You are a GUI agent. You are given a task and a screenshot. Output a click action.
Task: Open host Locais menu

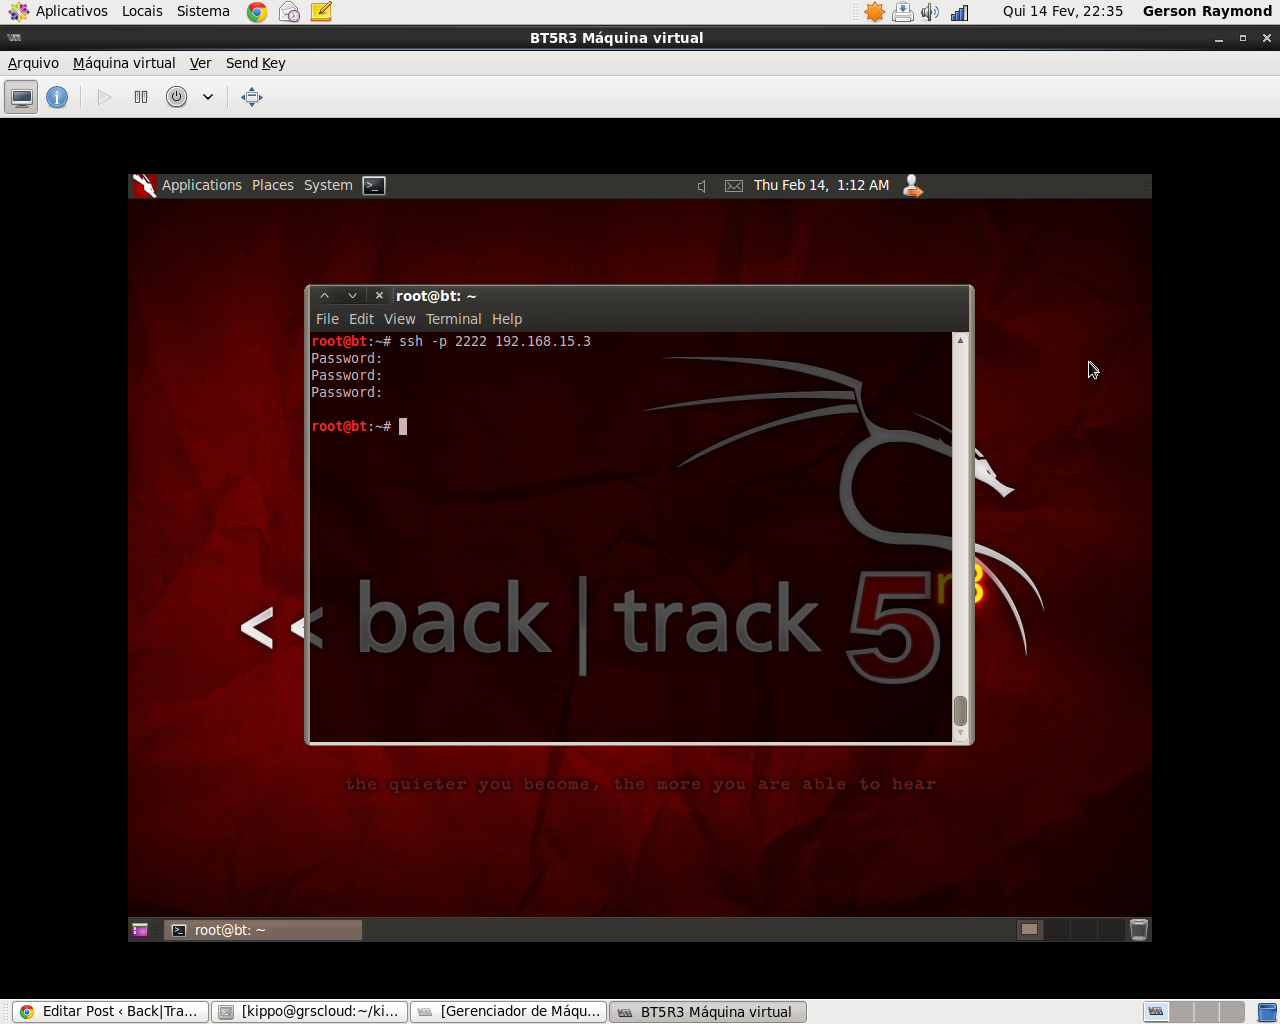click(142, 11)
